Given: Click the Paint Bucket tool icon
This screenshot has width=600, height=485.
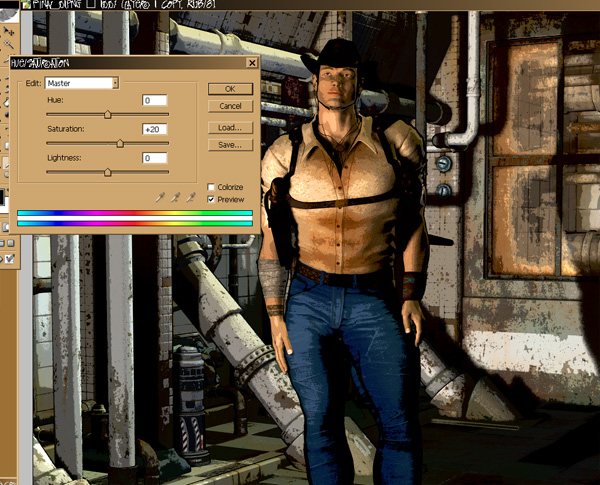Looking at the screenshot, I should coord(8,102).
